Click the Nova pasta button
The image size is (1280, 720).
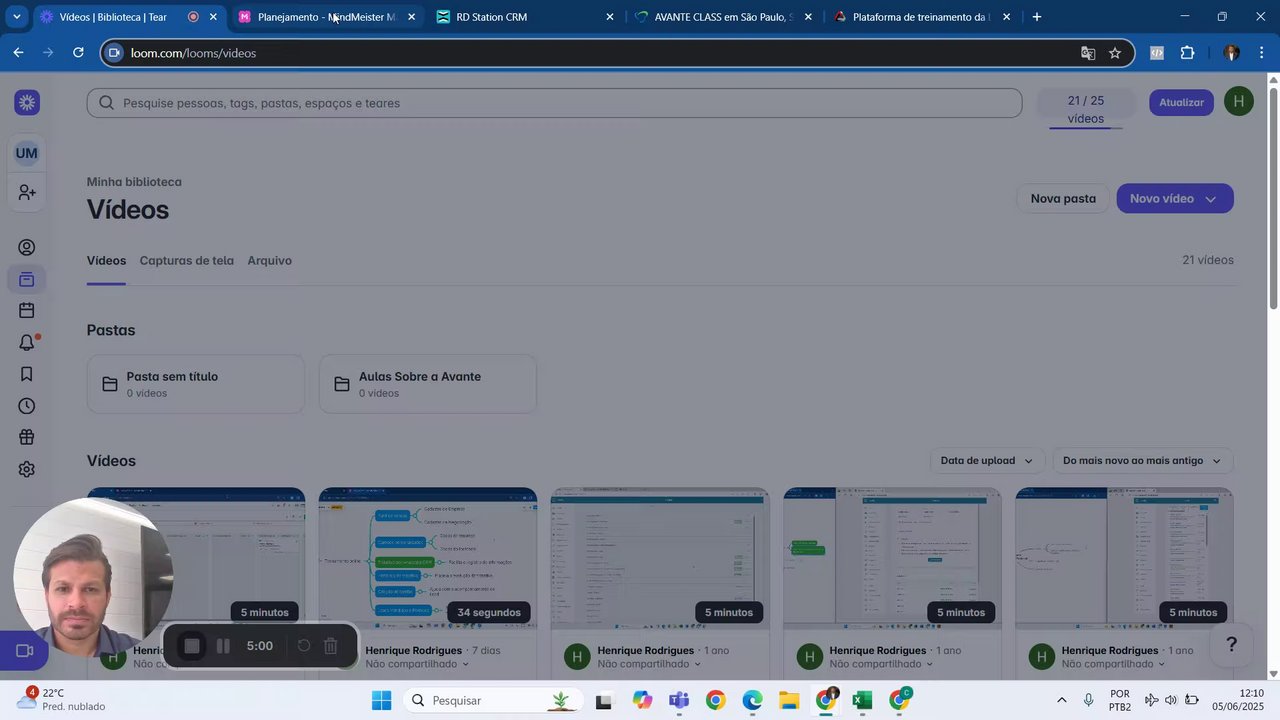(1063, 198)
